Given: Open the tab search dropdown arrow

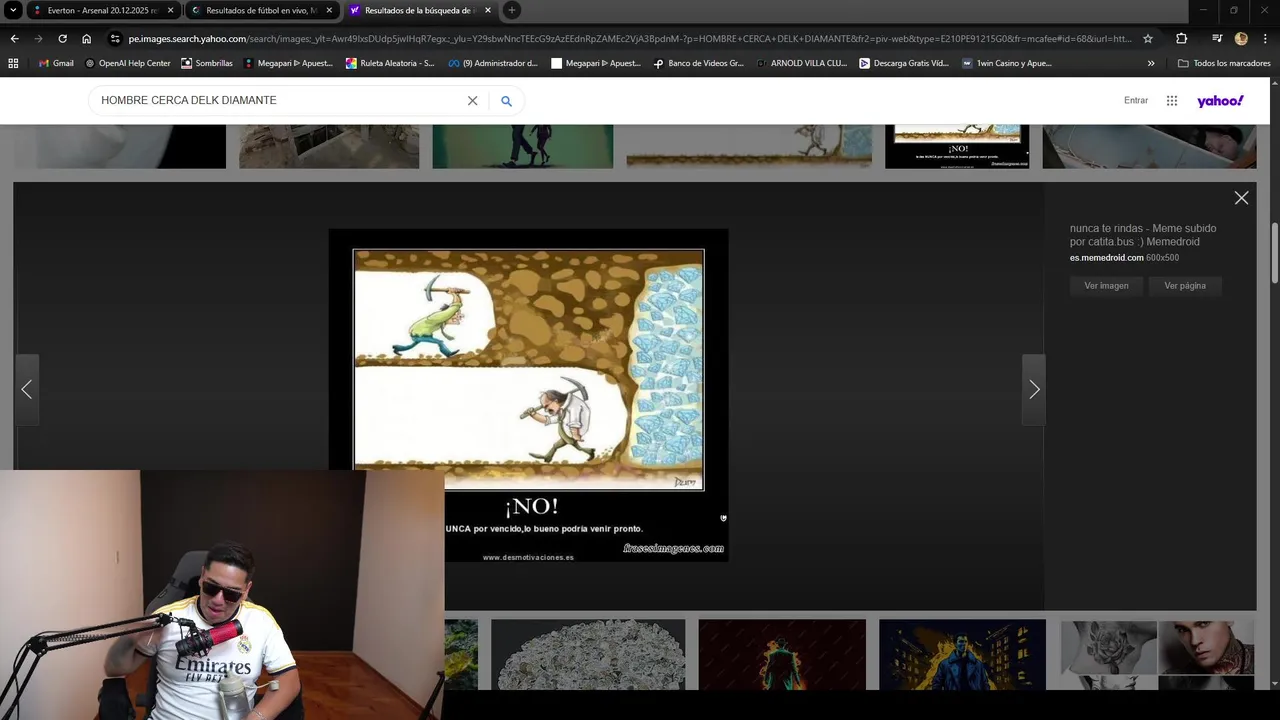Looking at the screenshot, I should pyautogui.click(x=13, y=10).
